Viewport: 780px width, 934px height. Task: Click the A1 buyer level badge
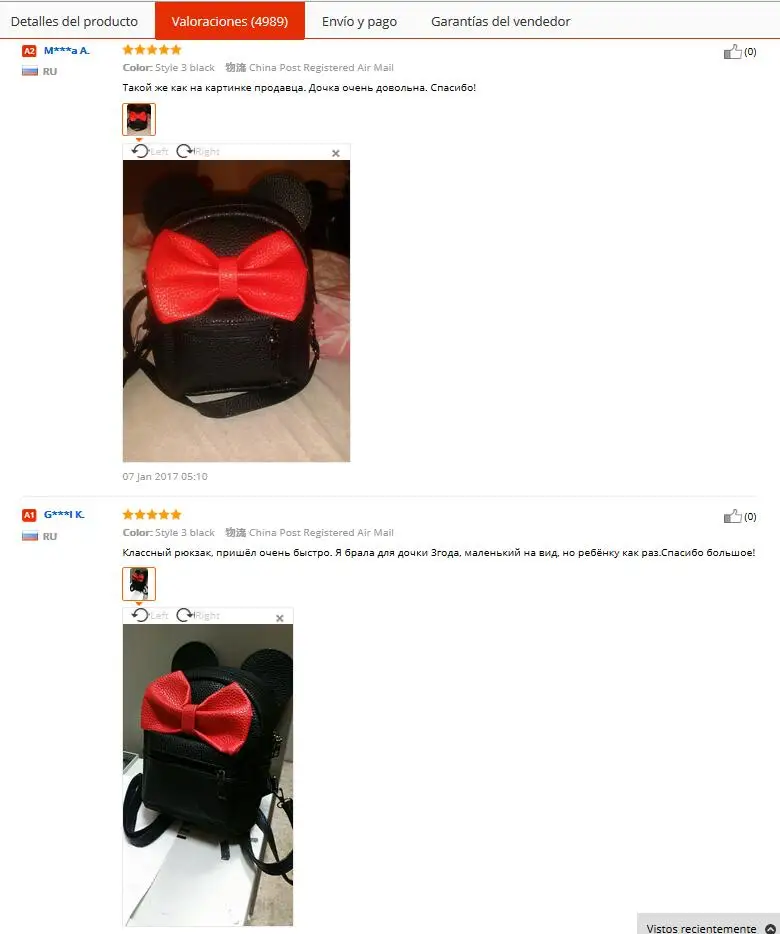point(29,515)
